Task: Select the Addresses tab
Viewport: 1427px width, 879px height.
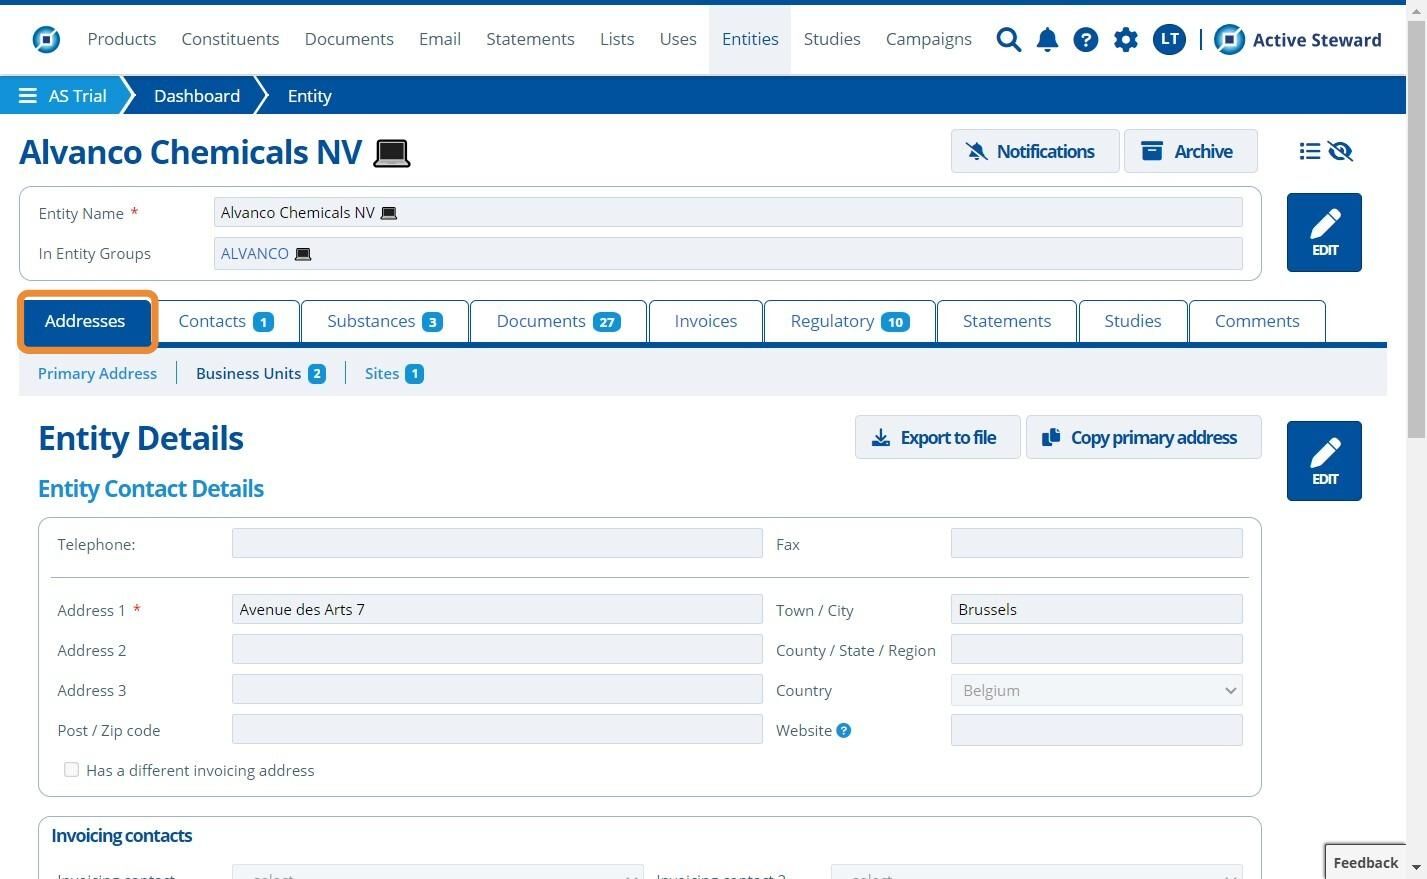Action: tap(86, 321)
